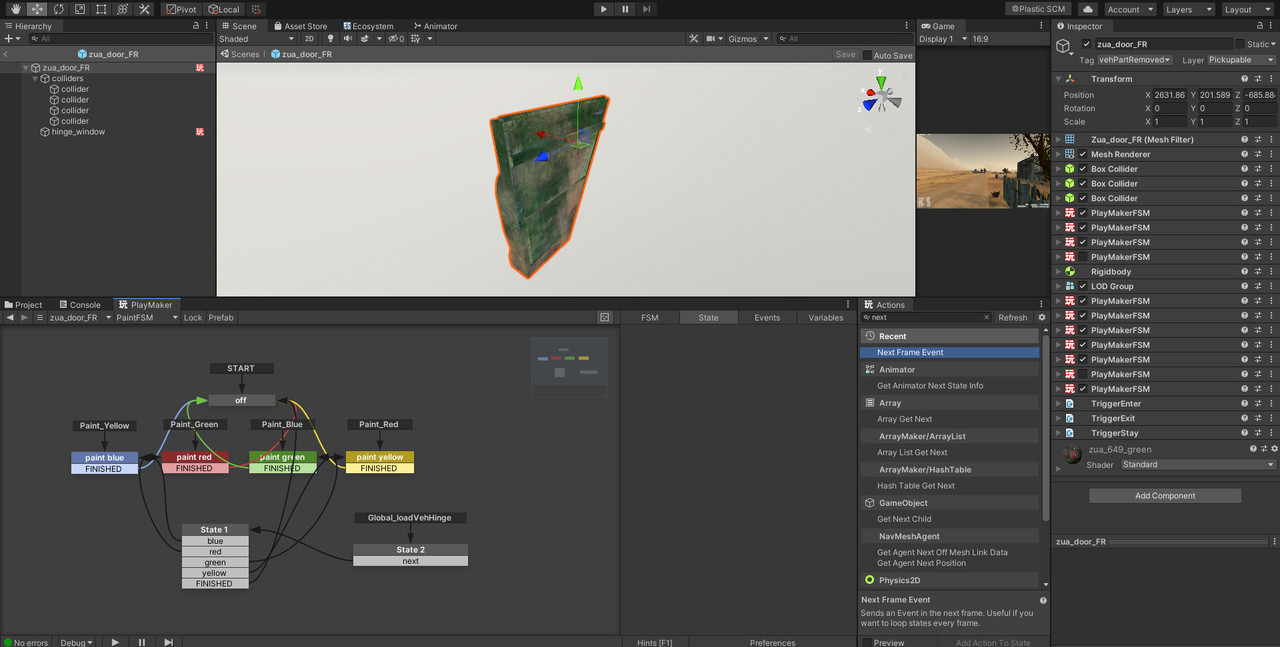Select the Rotate tool
The width and height of the screenshot is (1280, 647).
click(58, 9)
